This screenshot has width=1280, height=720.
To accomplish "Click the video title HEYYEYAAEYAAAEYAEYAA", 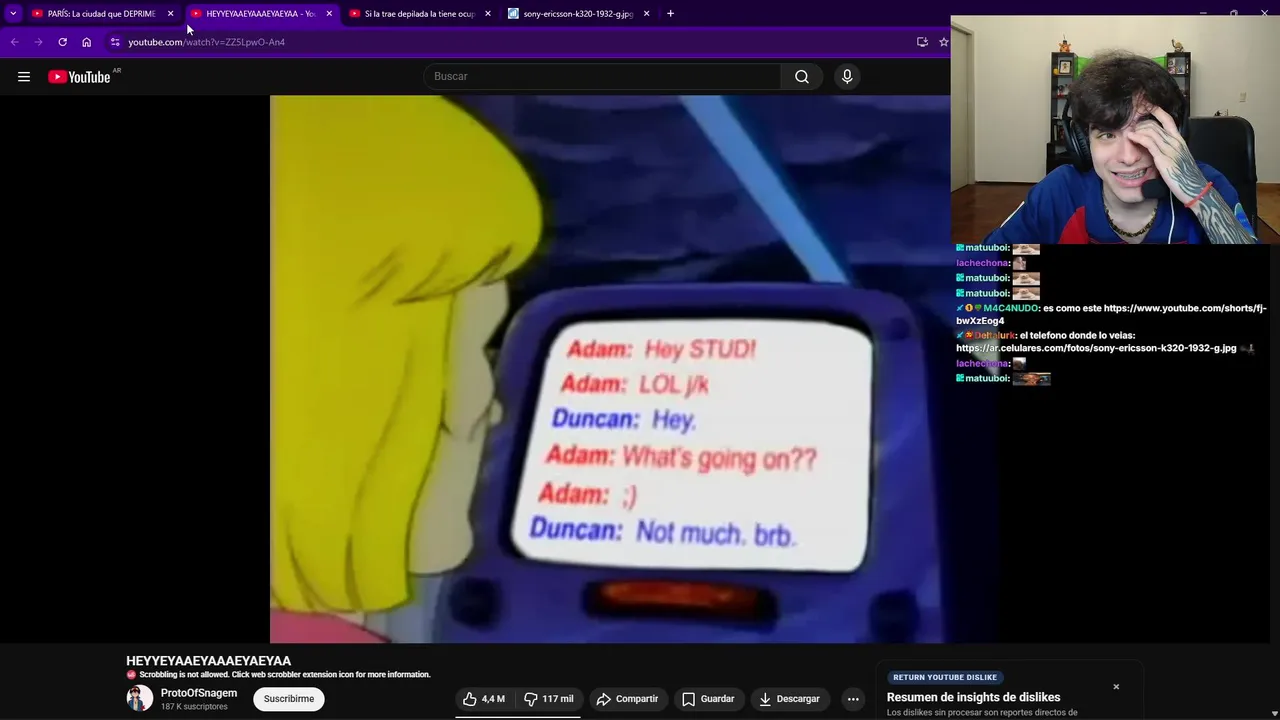I will click(208, 661).
